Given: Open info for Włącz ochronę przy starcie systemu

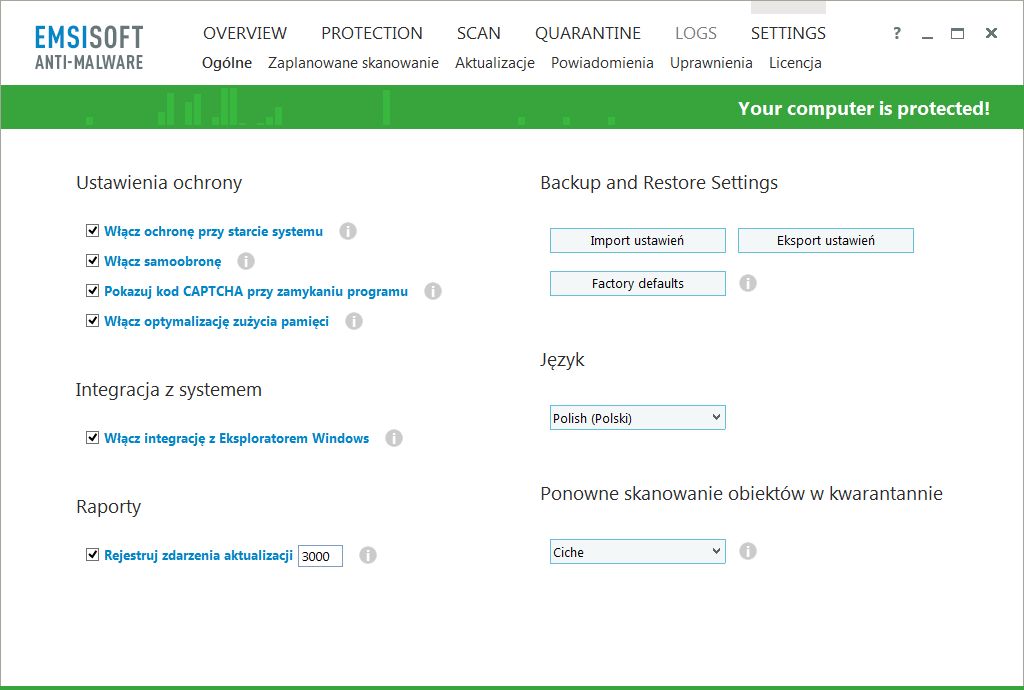Looking at the screenshot, I should [348, 231].
